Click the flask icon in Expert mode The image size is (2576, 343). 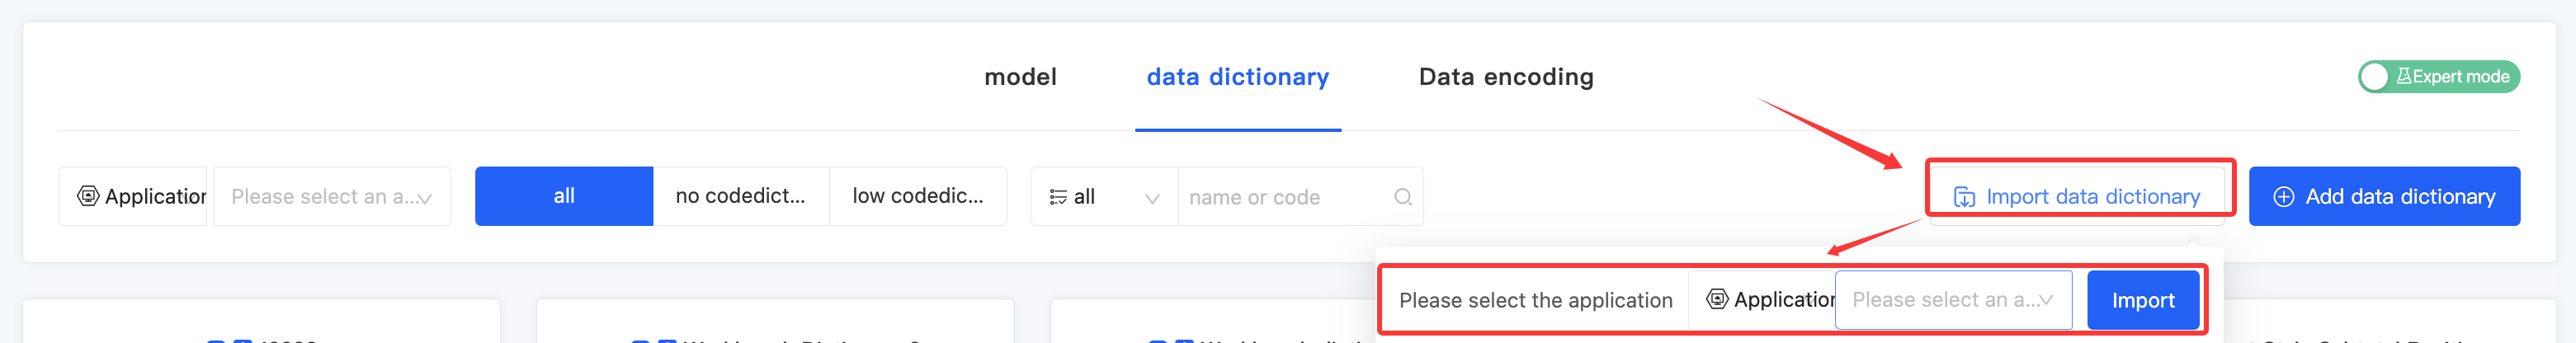click(2403, 76)
